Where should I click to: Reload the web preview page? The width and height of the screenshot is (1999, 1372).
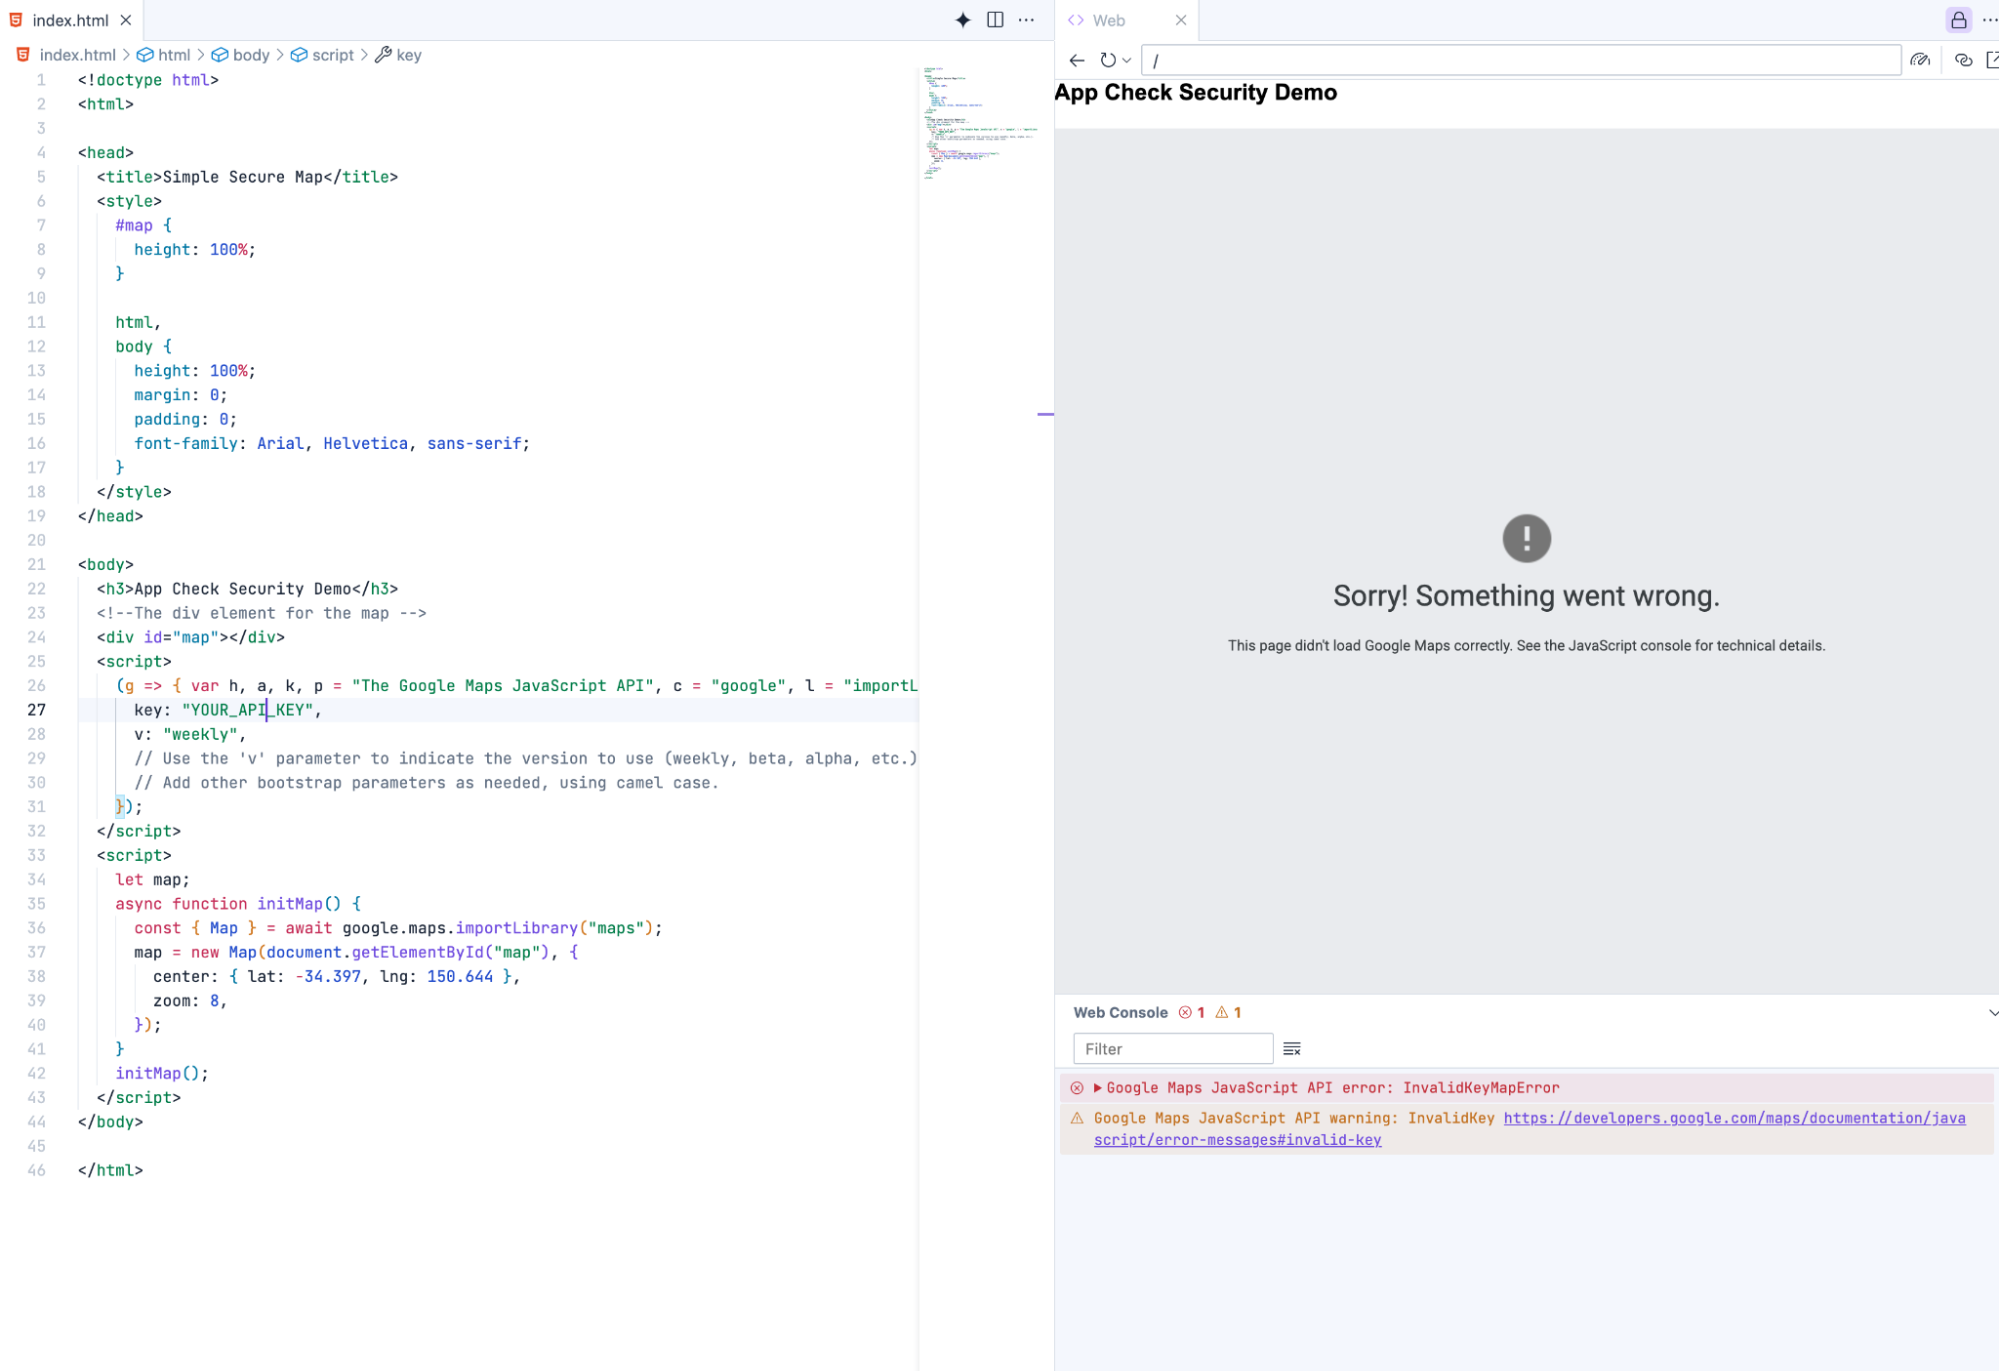click(1108, 60)
